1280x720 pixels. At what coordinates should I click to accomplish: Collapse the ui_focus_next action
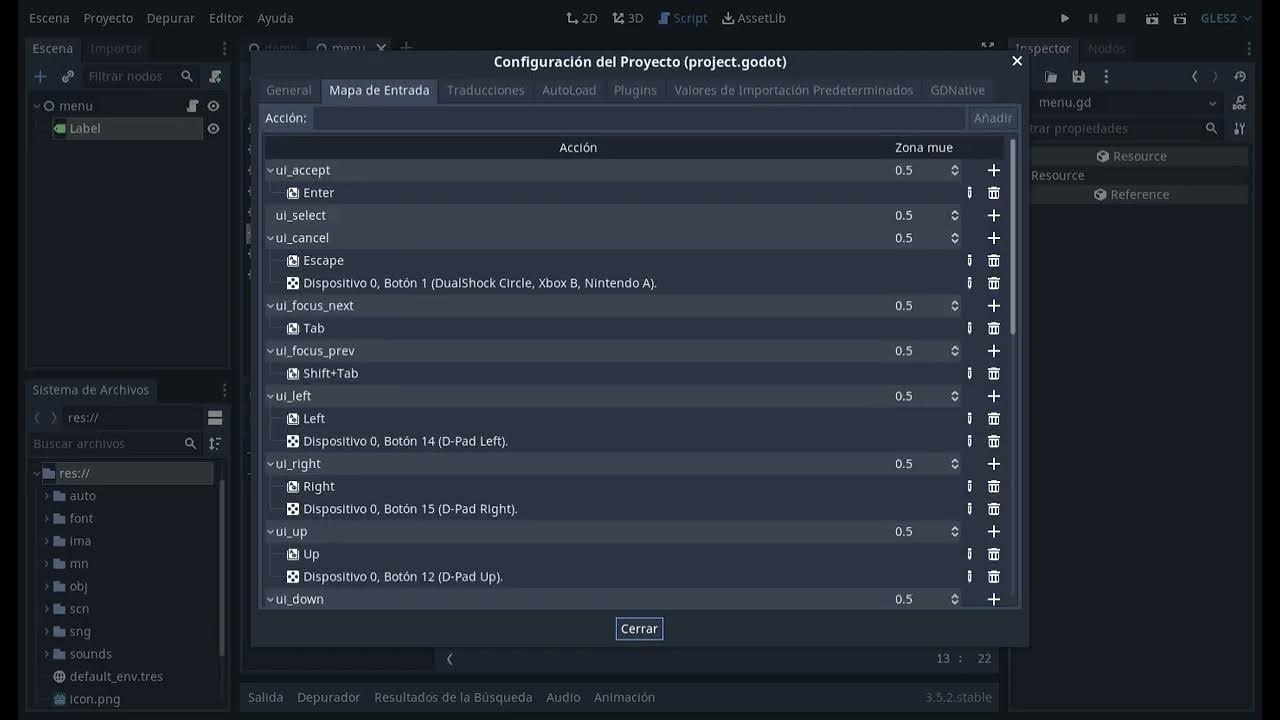click(x=270, y=306)
